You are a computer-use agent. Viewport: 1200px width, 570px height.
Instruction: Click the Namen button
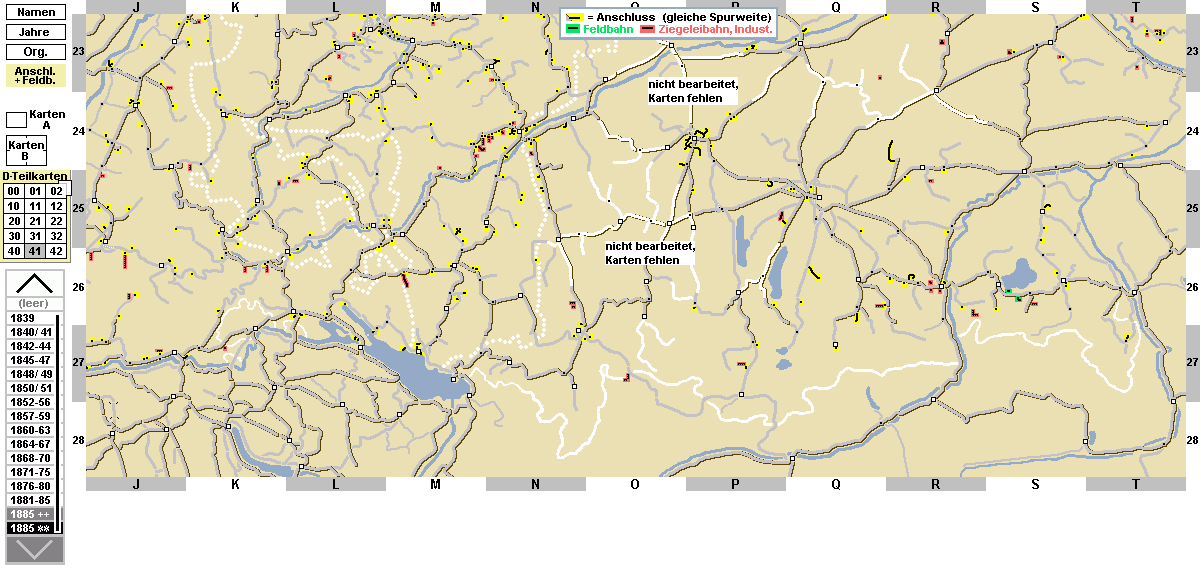coord(36,11)
